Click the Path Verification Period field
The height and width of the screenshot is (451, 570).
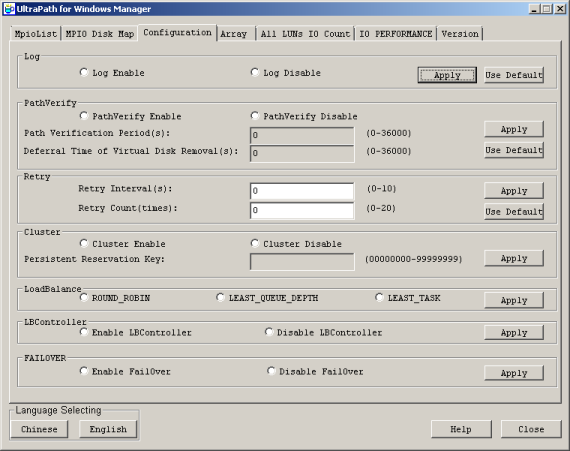[x=302, y=135]
